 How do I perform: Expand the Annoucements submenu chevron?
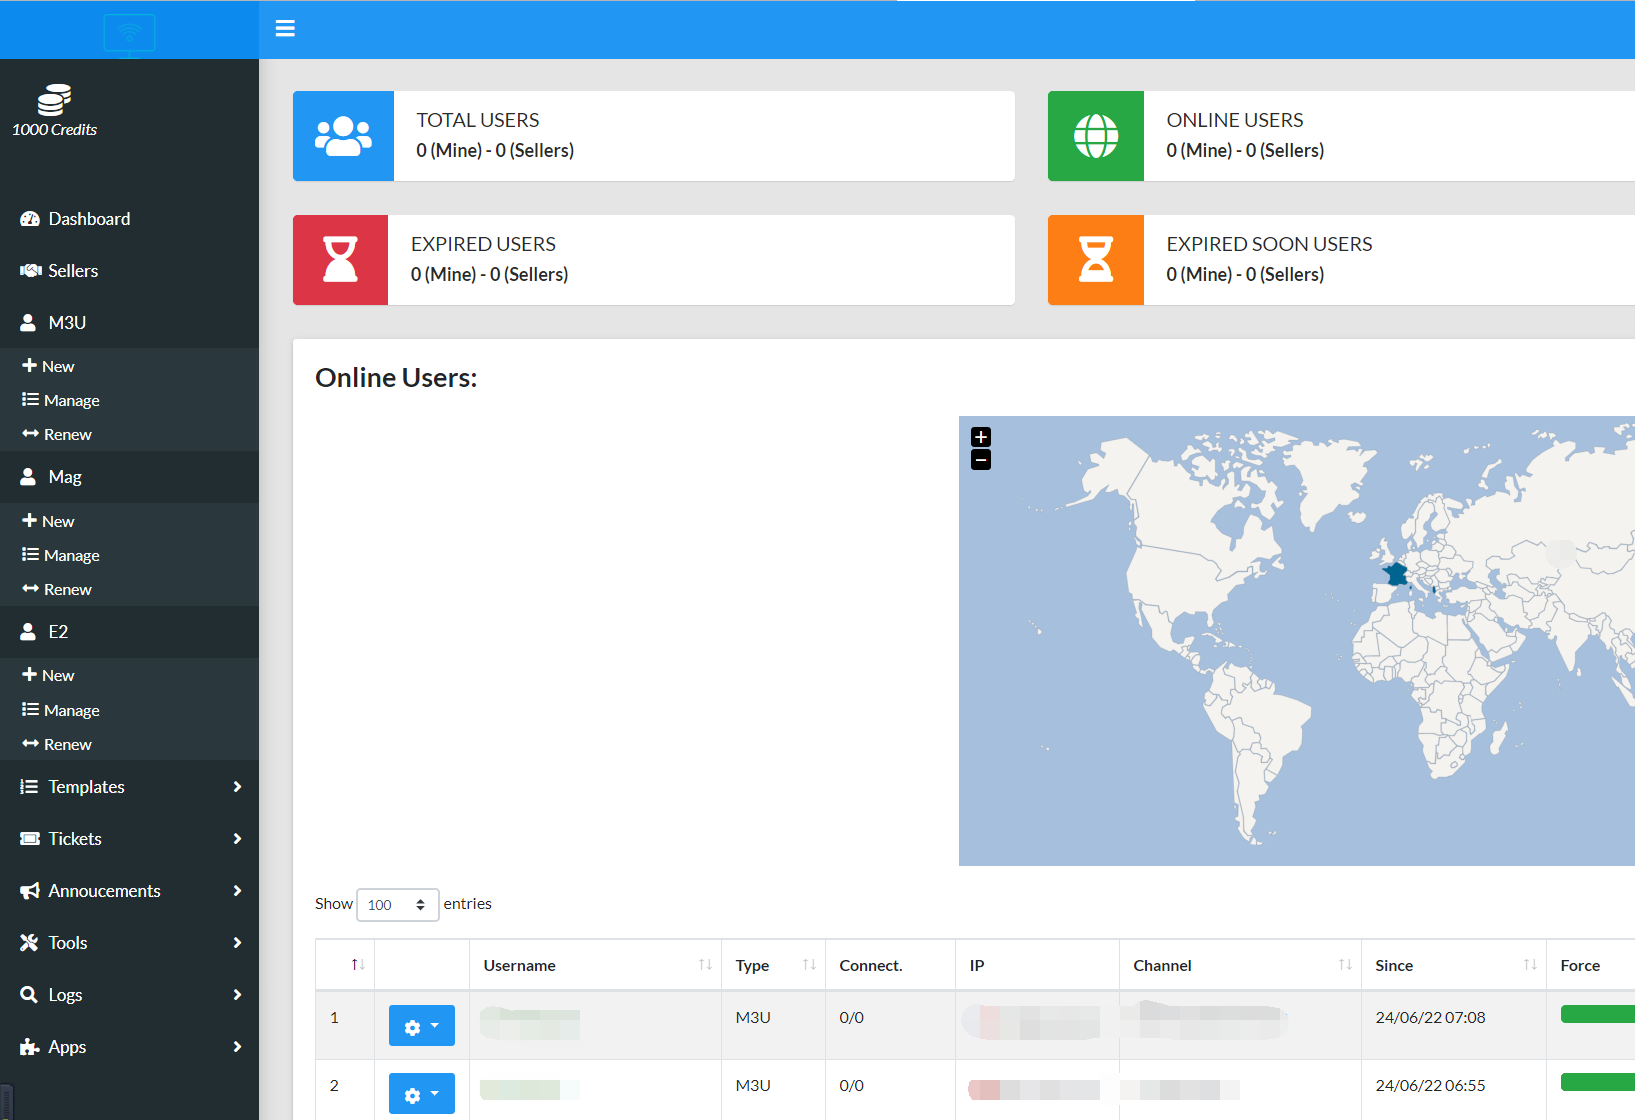pos(237,891)
